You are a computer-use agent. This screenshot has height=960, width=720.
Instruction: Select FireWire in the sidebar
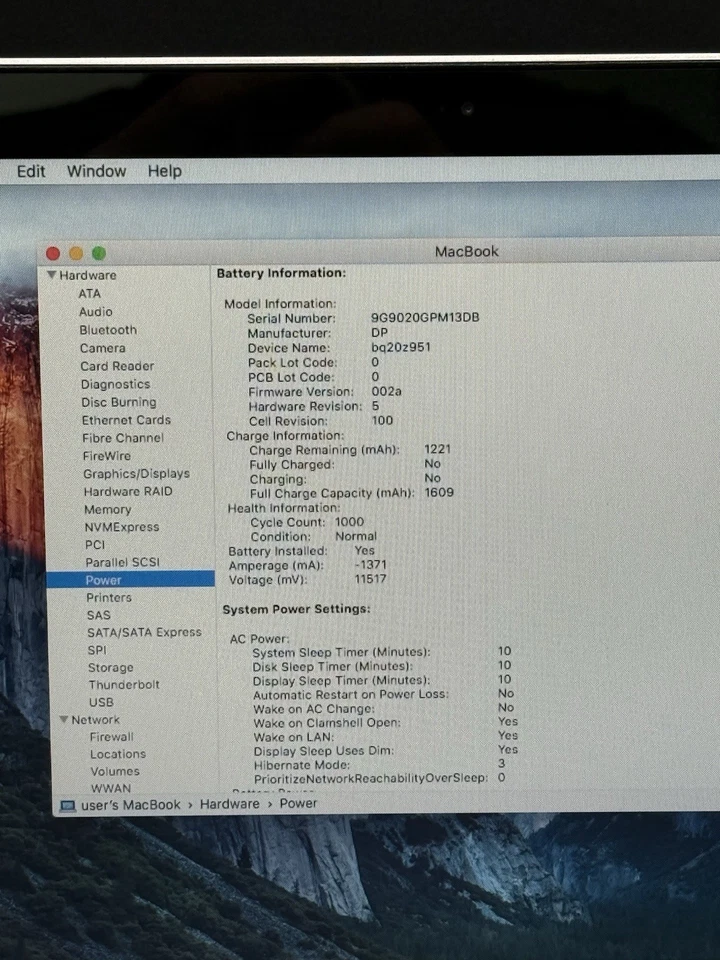click(107, 456)
